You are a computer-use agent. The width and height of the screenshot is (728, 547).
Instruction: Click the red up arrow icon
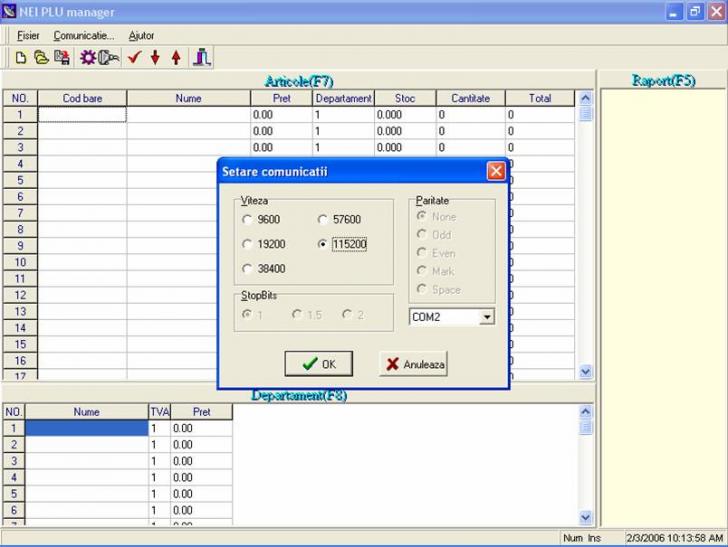coord(176,58)
